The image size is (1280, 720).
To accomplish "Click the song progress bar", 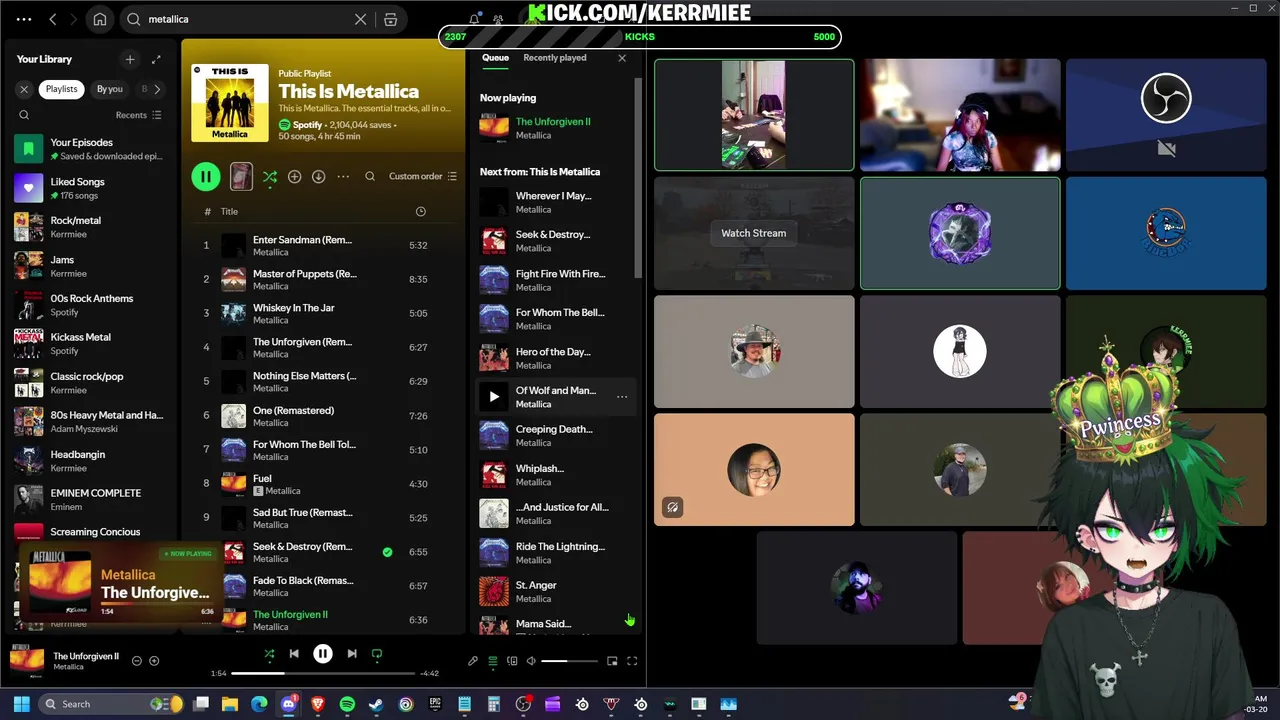I will (x=323, y=673).
